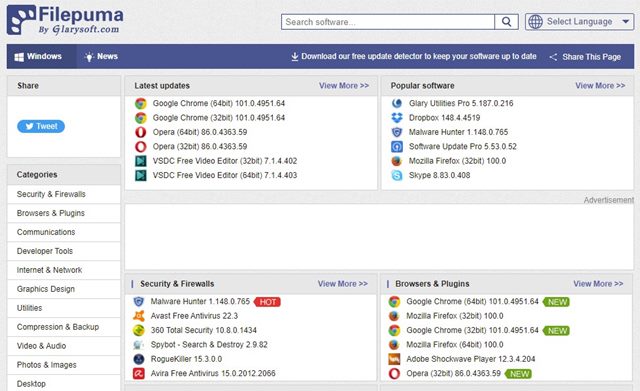Click the search magnifier icon button
This screenshot has height=391, width=640.
[506, 22]
